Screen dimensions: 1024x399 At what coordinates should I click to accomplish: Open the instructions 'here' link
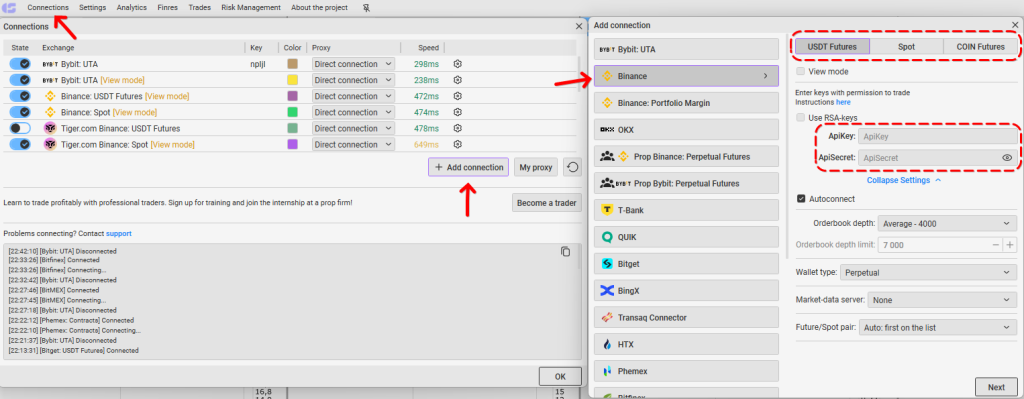click(x=843, y=103)
